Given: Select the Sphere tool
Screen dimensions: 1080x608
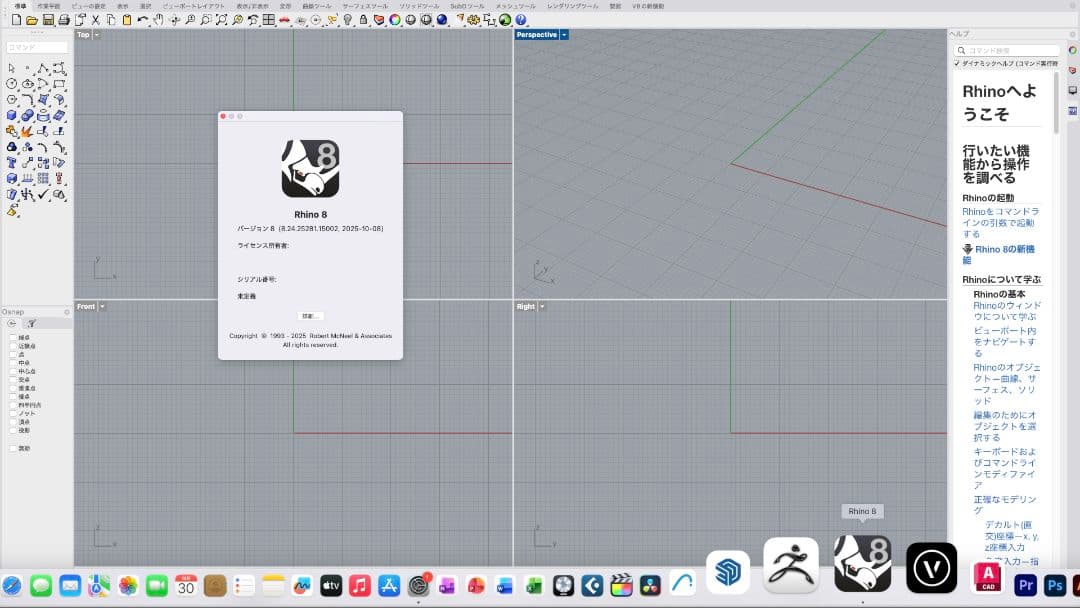Looking at the screenshot, I should tap(27, 113).
